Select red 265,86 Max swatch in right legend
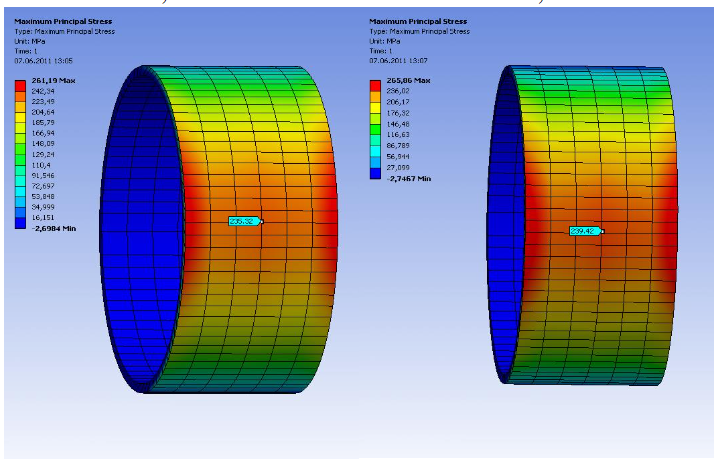The image size is (723, 466). click(376, 83)
